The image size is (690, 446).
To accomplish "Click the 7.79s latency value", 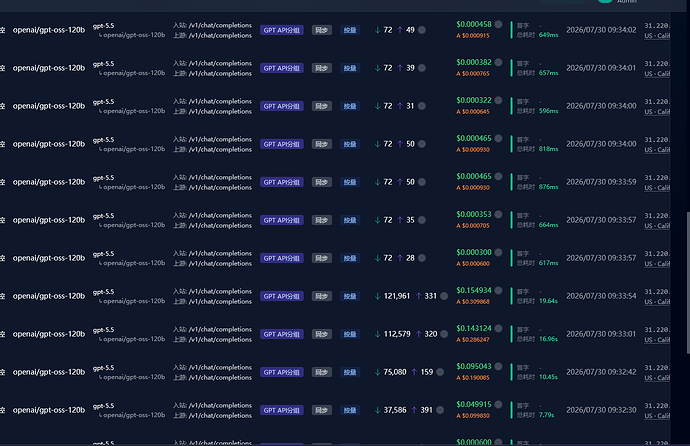I will (547, 415).
